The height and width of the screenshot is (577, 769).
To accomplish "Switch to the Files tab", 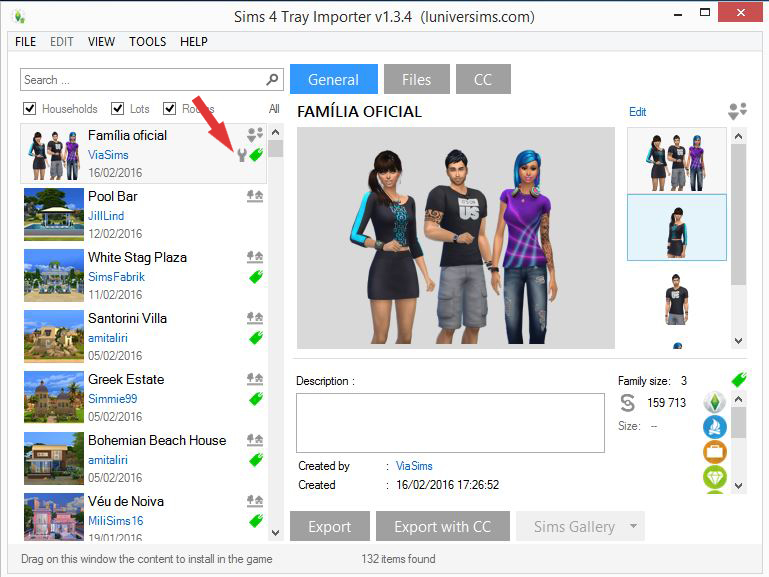I will tap(416, 79).
